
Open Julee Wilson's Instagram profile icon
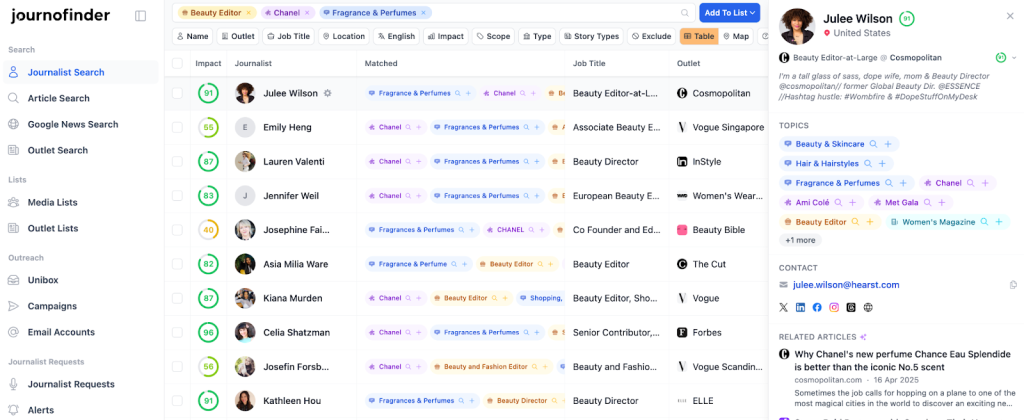(x=834, y=307)
